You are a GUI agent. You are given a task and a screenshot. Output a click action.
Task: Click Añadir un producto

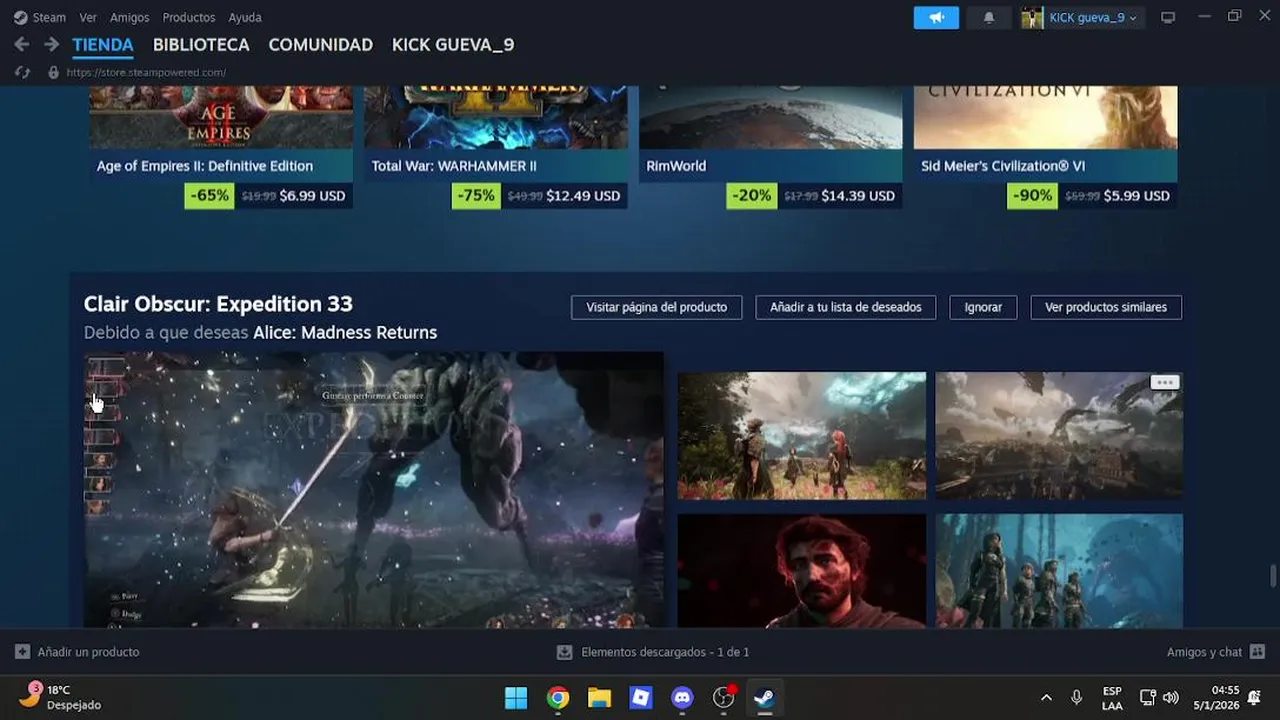coord(88,652)
